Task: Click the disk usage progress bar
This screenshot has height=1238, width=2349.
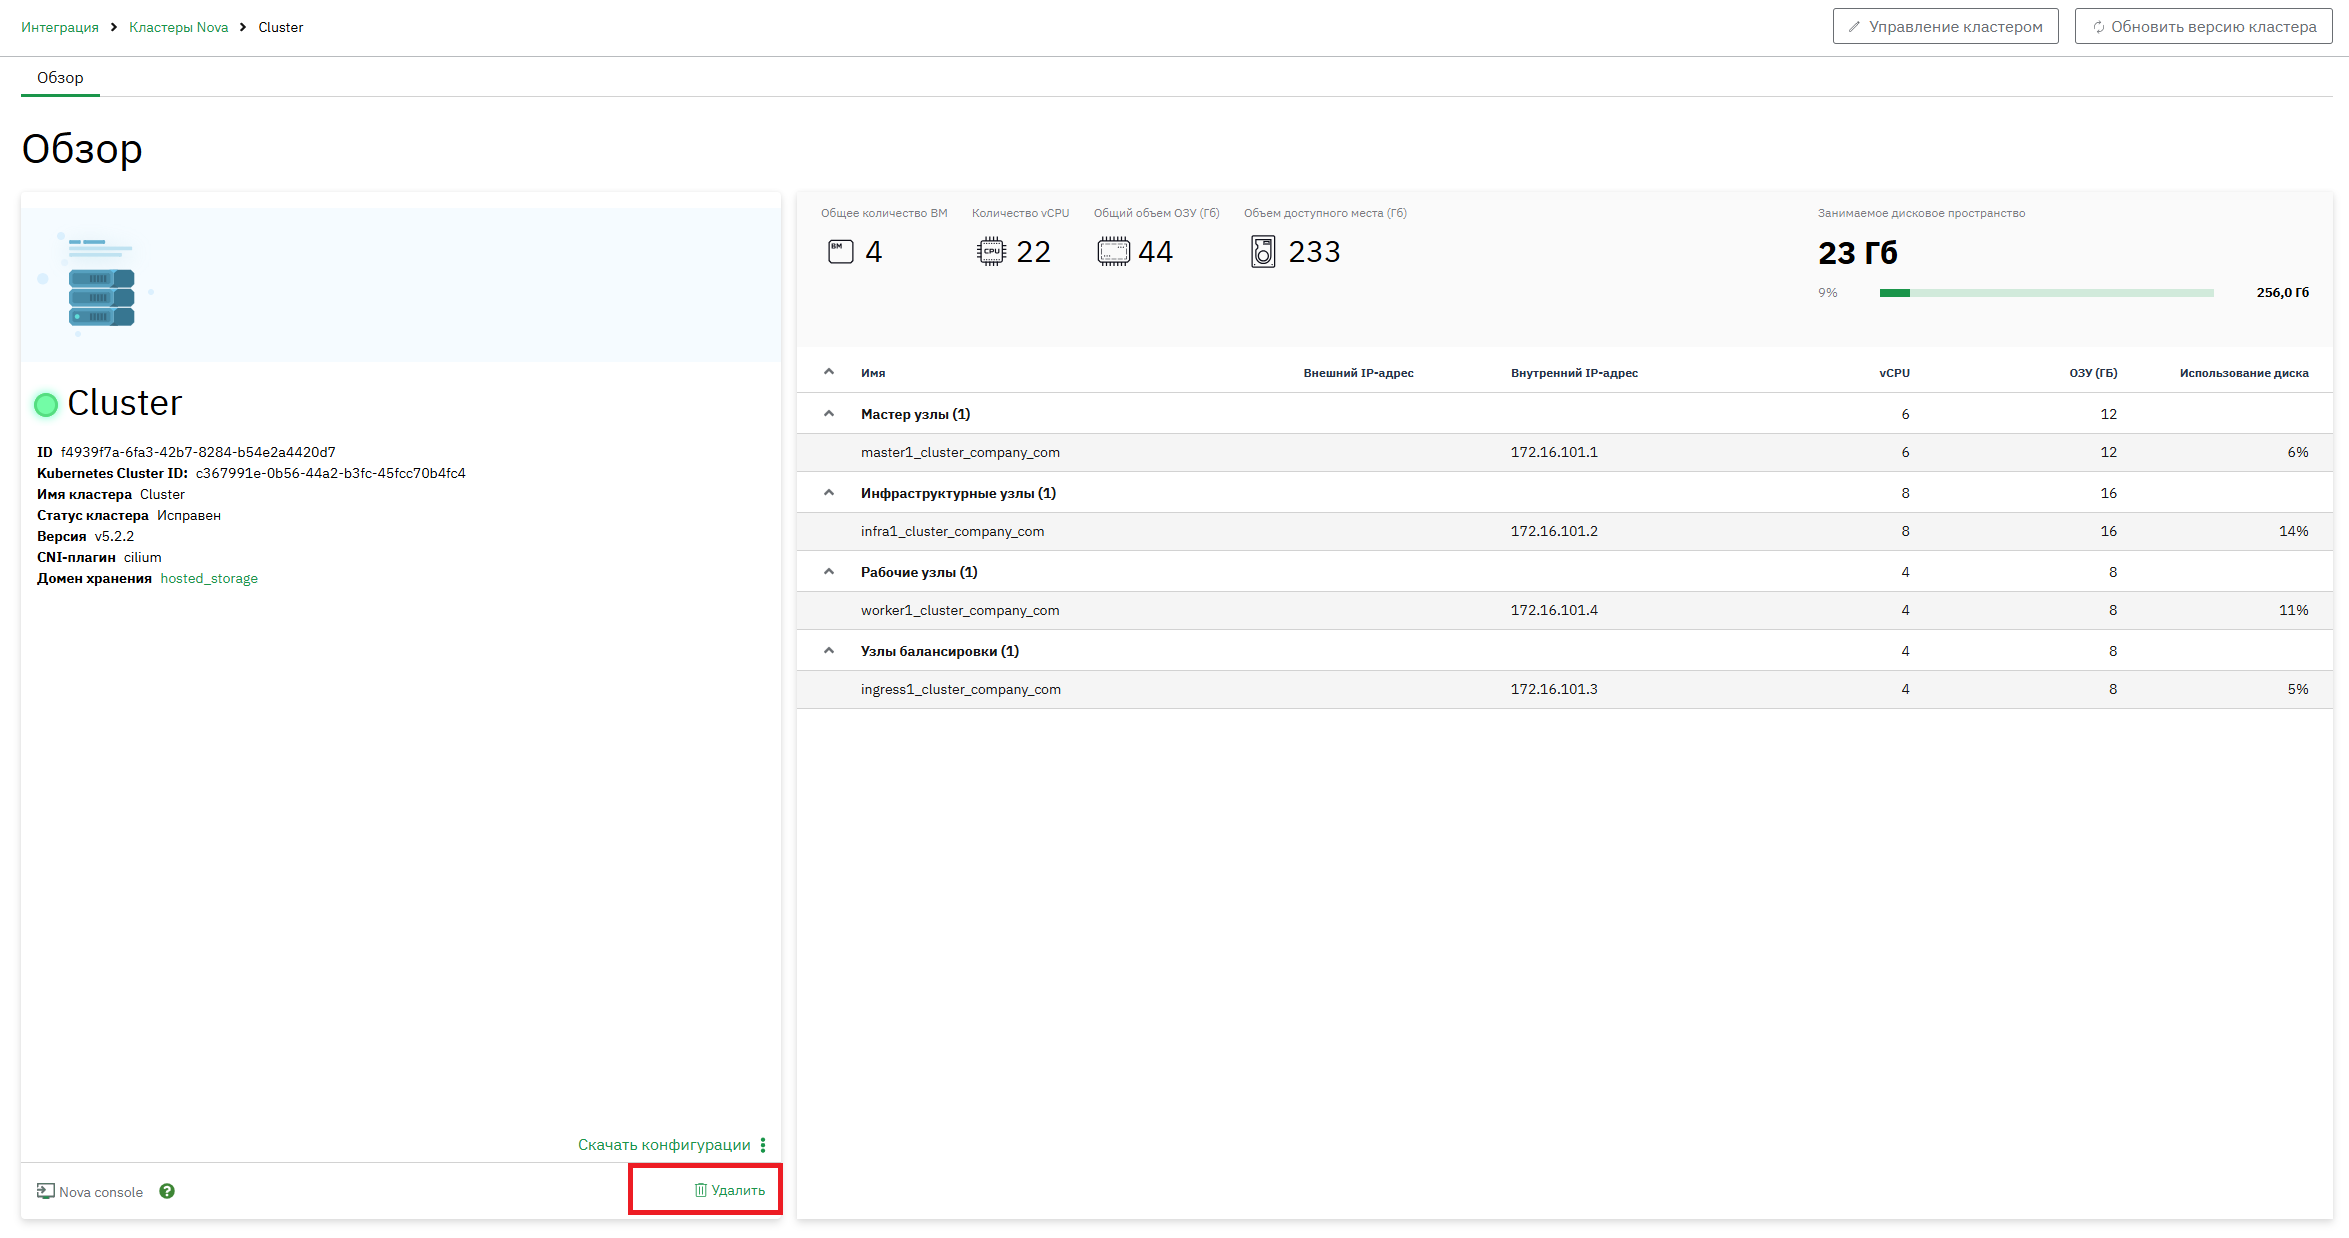Action: click(x=2046, y=293)
